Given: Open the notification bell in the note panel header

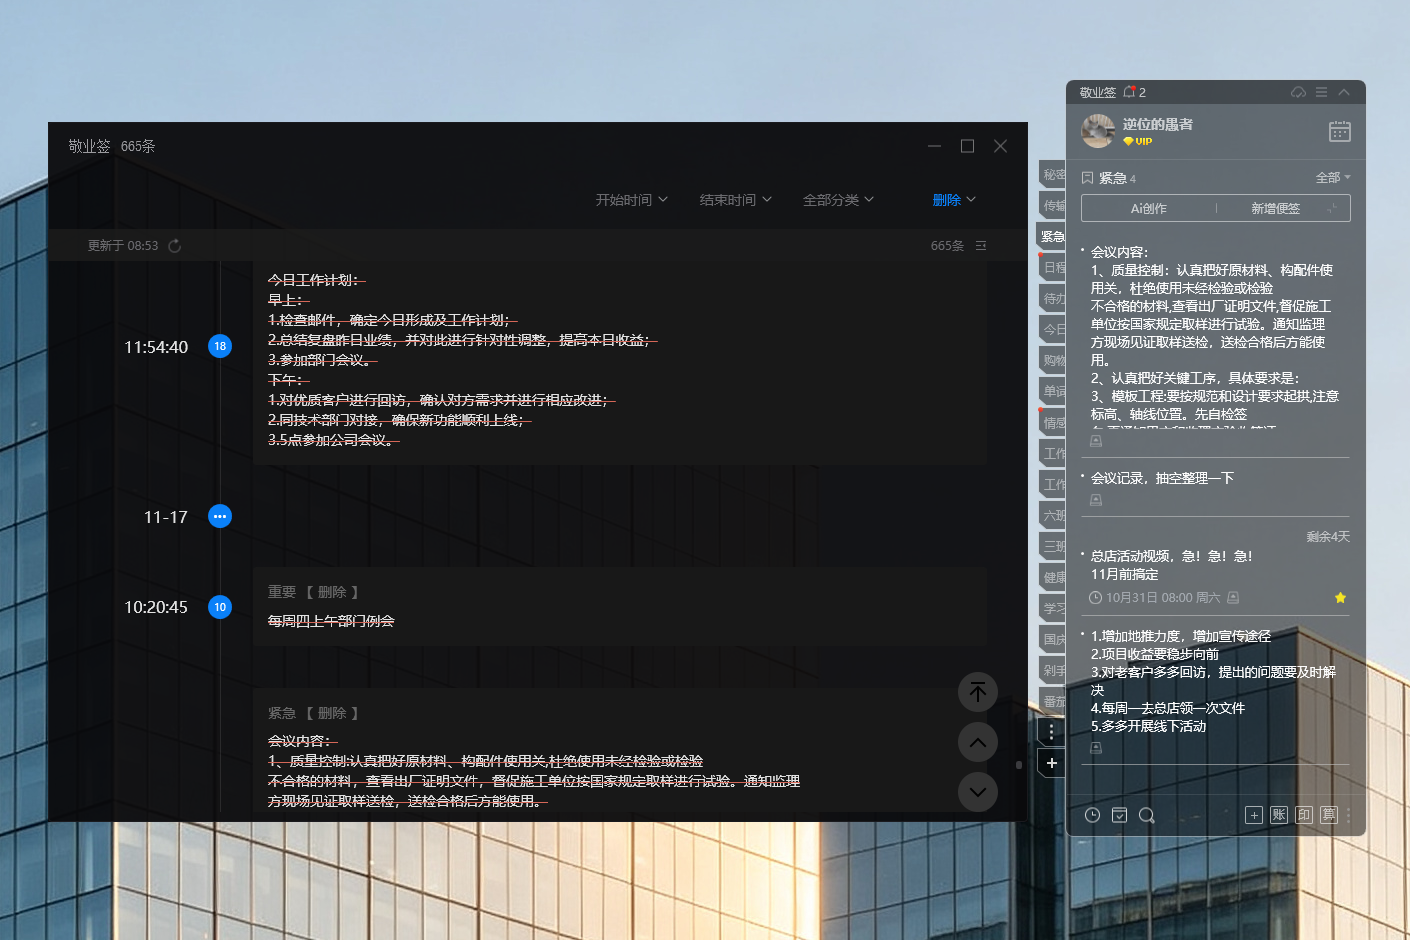Looking at the screenshot, I should pyautogui.click(x=1130, y=92).
